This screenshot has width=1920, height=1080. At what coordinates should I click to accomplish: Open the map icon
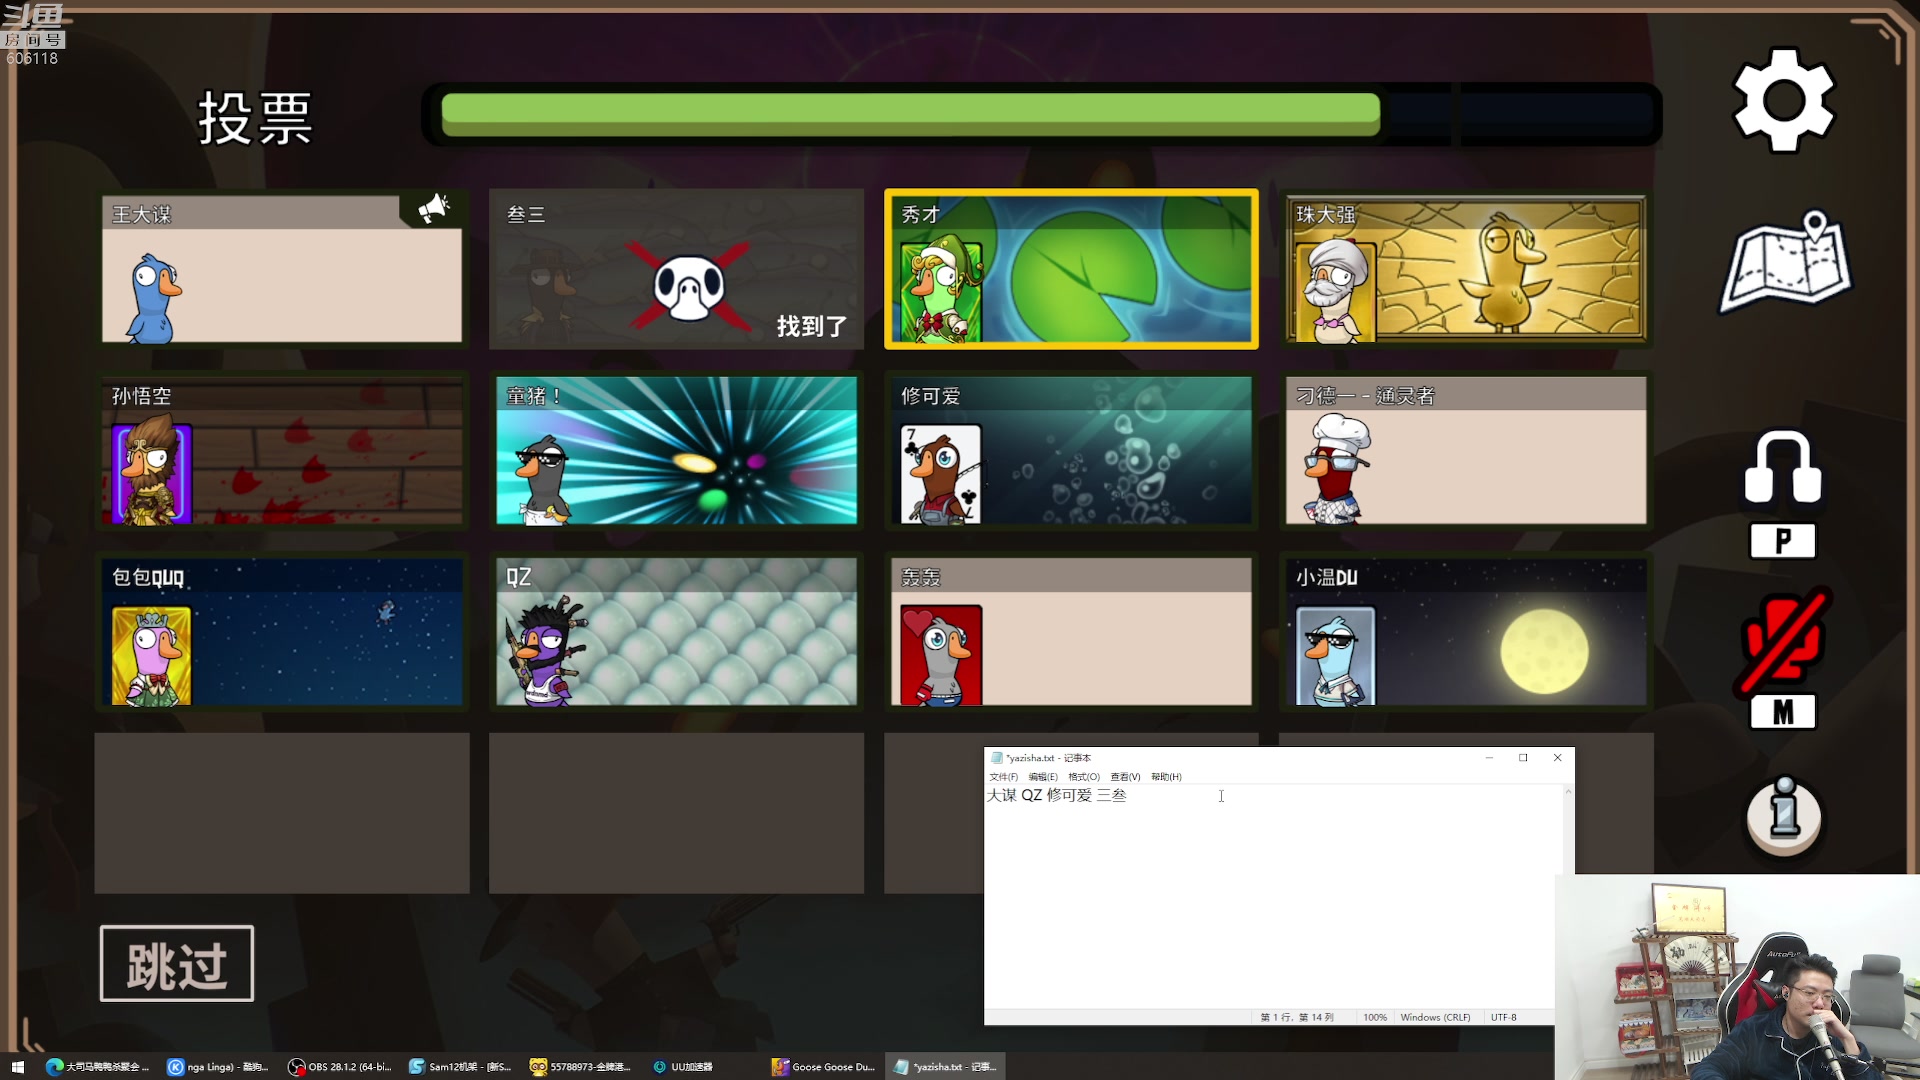pyautogui.click(x=1786, y=262)
